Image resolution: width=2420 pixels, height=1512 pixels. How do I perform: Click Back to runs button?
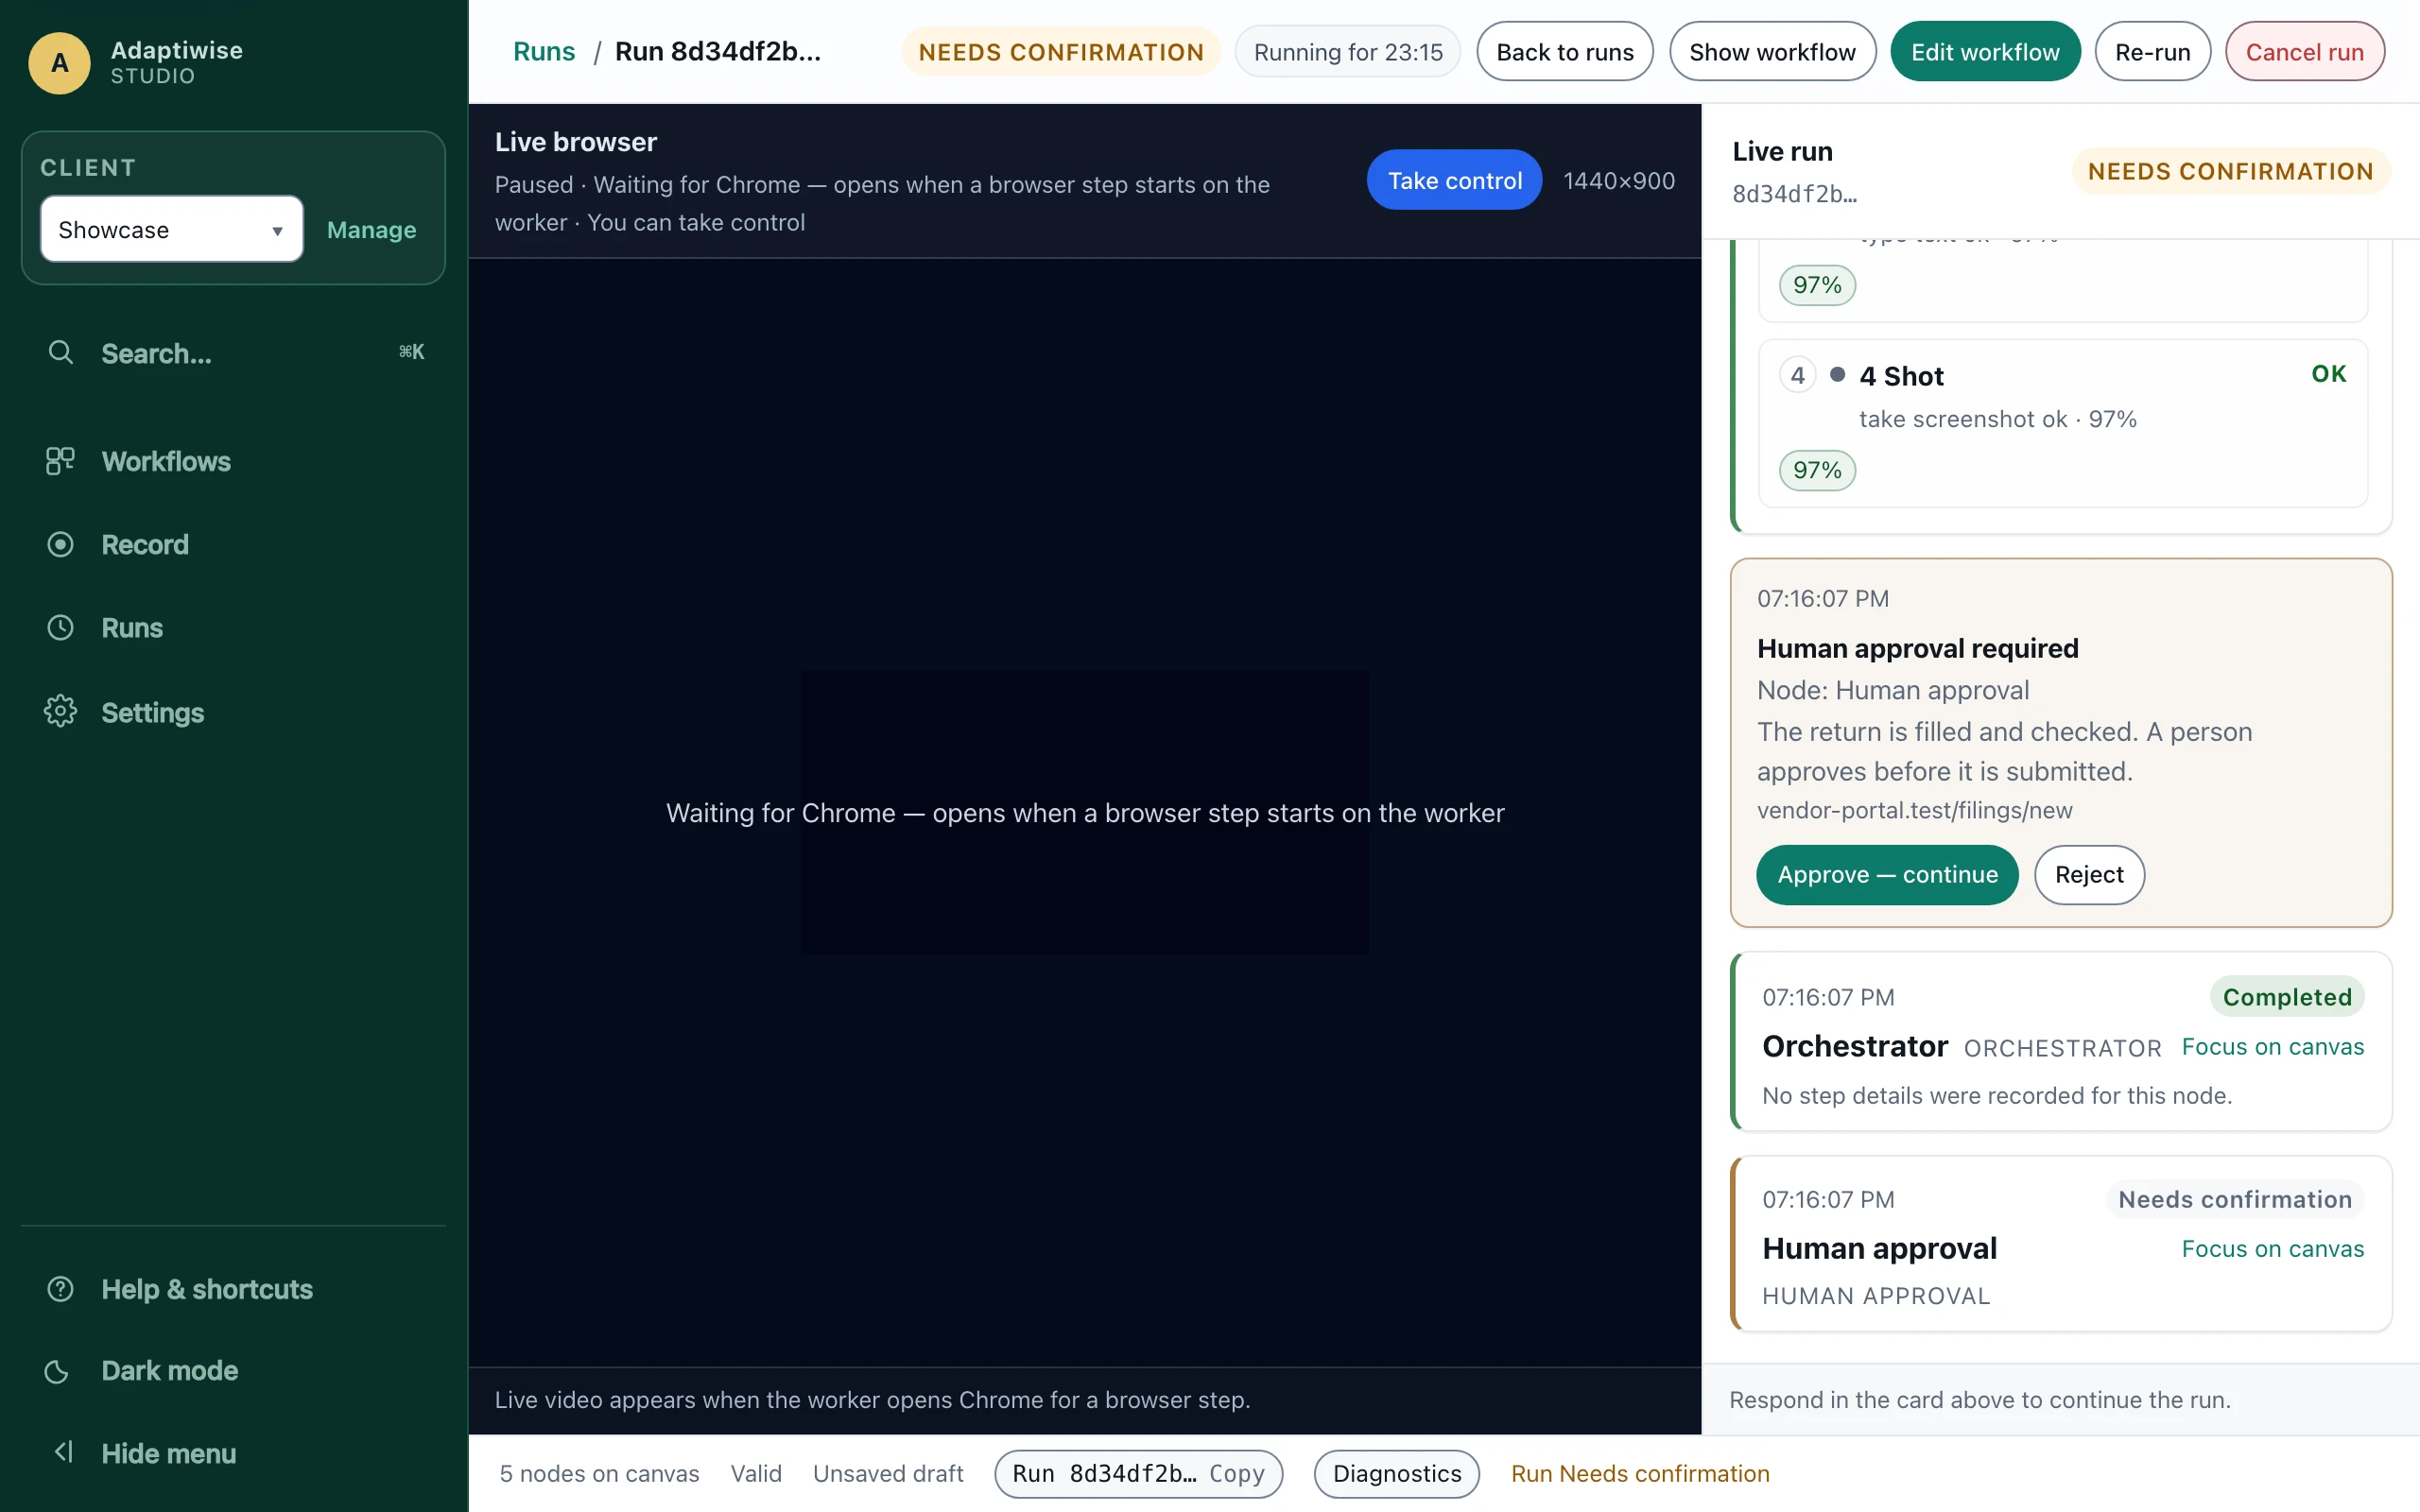click(1565, 52)
